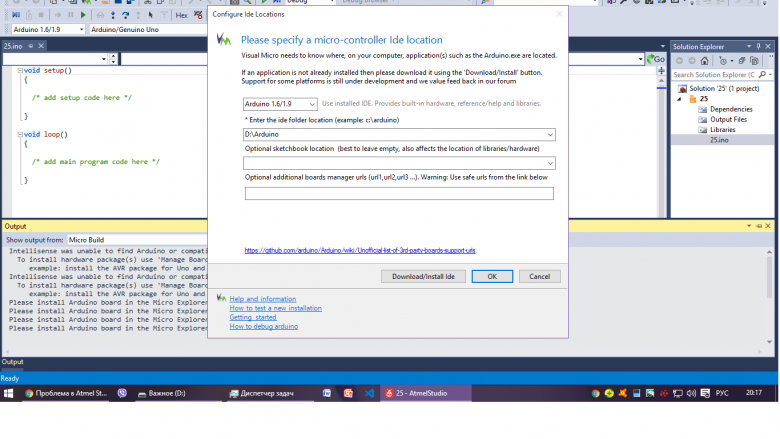Click the Hex display toggle in toolbar
This screenshot has height=439, width=780.
pyautogui.click(x=181, y=15)
